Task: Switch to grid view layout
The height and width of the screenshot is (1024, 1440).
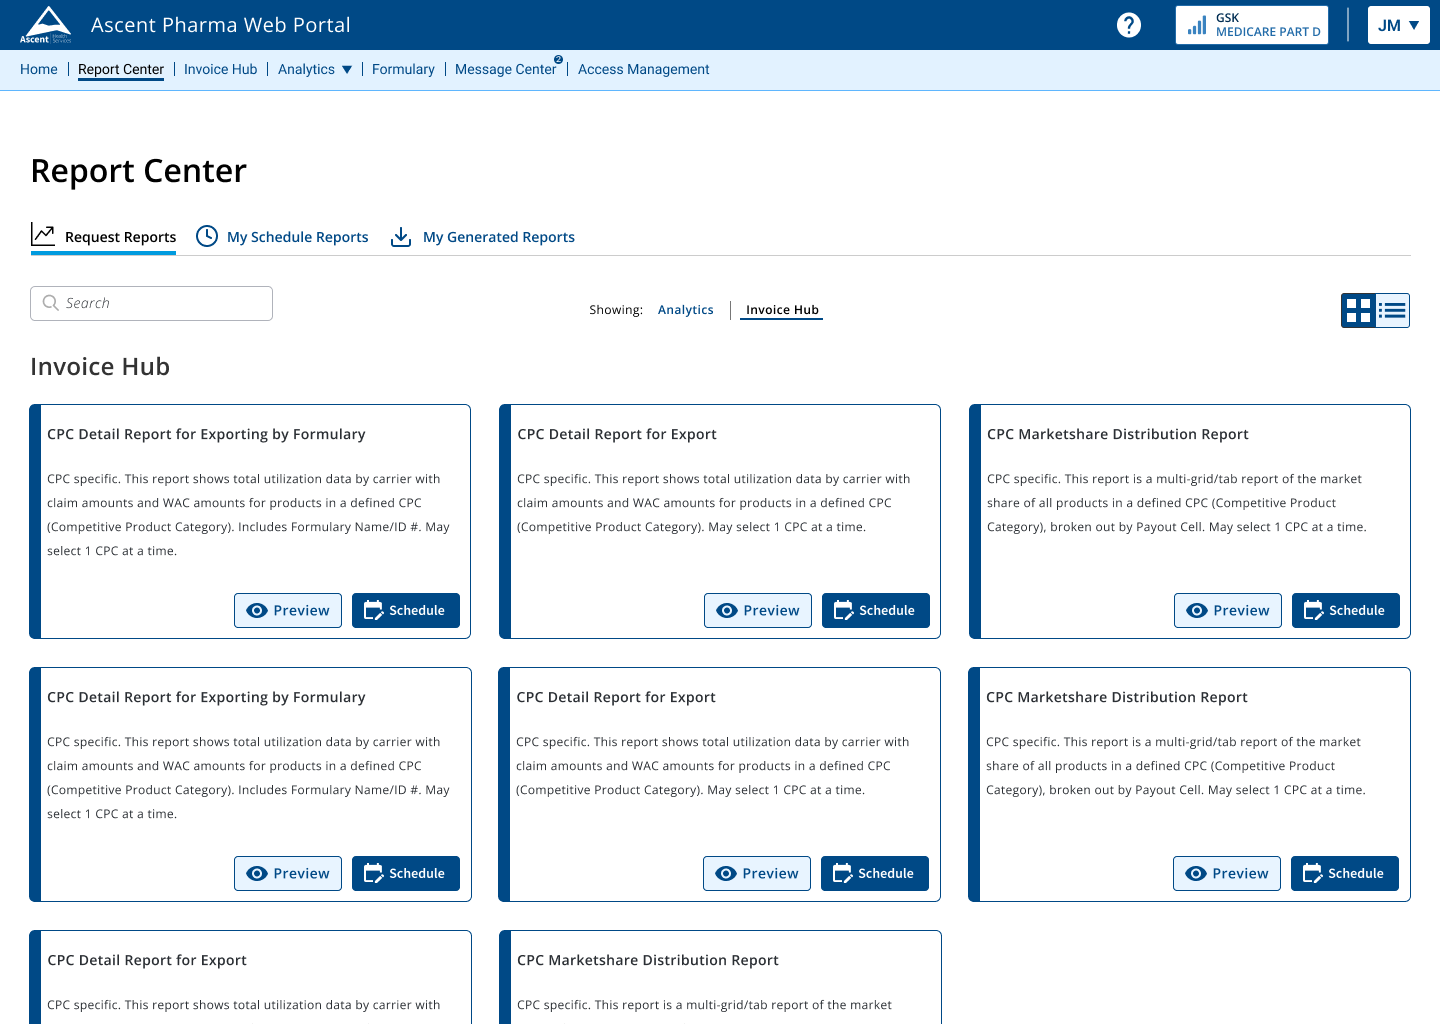Action: tap(1358, 311)
